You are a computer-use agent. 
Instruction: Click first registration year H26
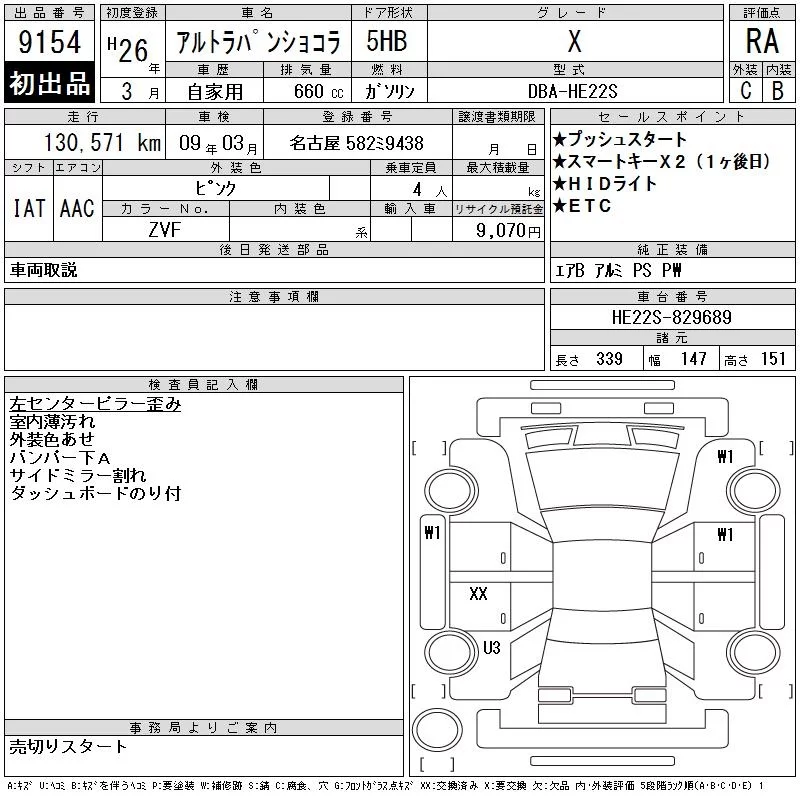[128, 49]
